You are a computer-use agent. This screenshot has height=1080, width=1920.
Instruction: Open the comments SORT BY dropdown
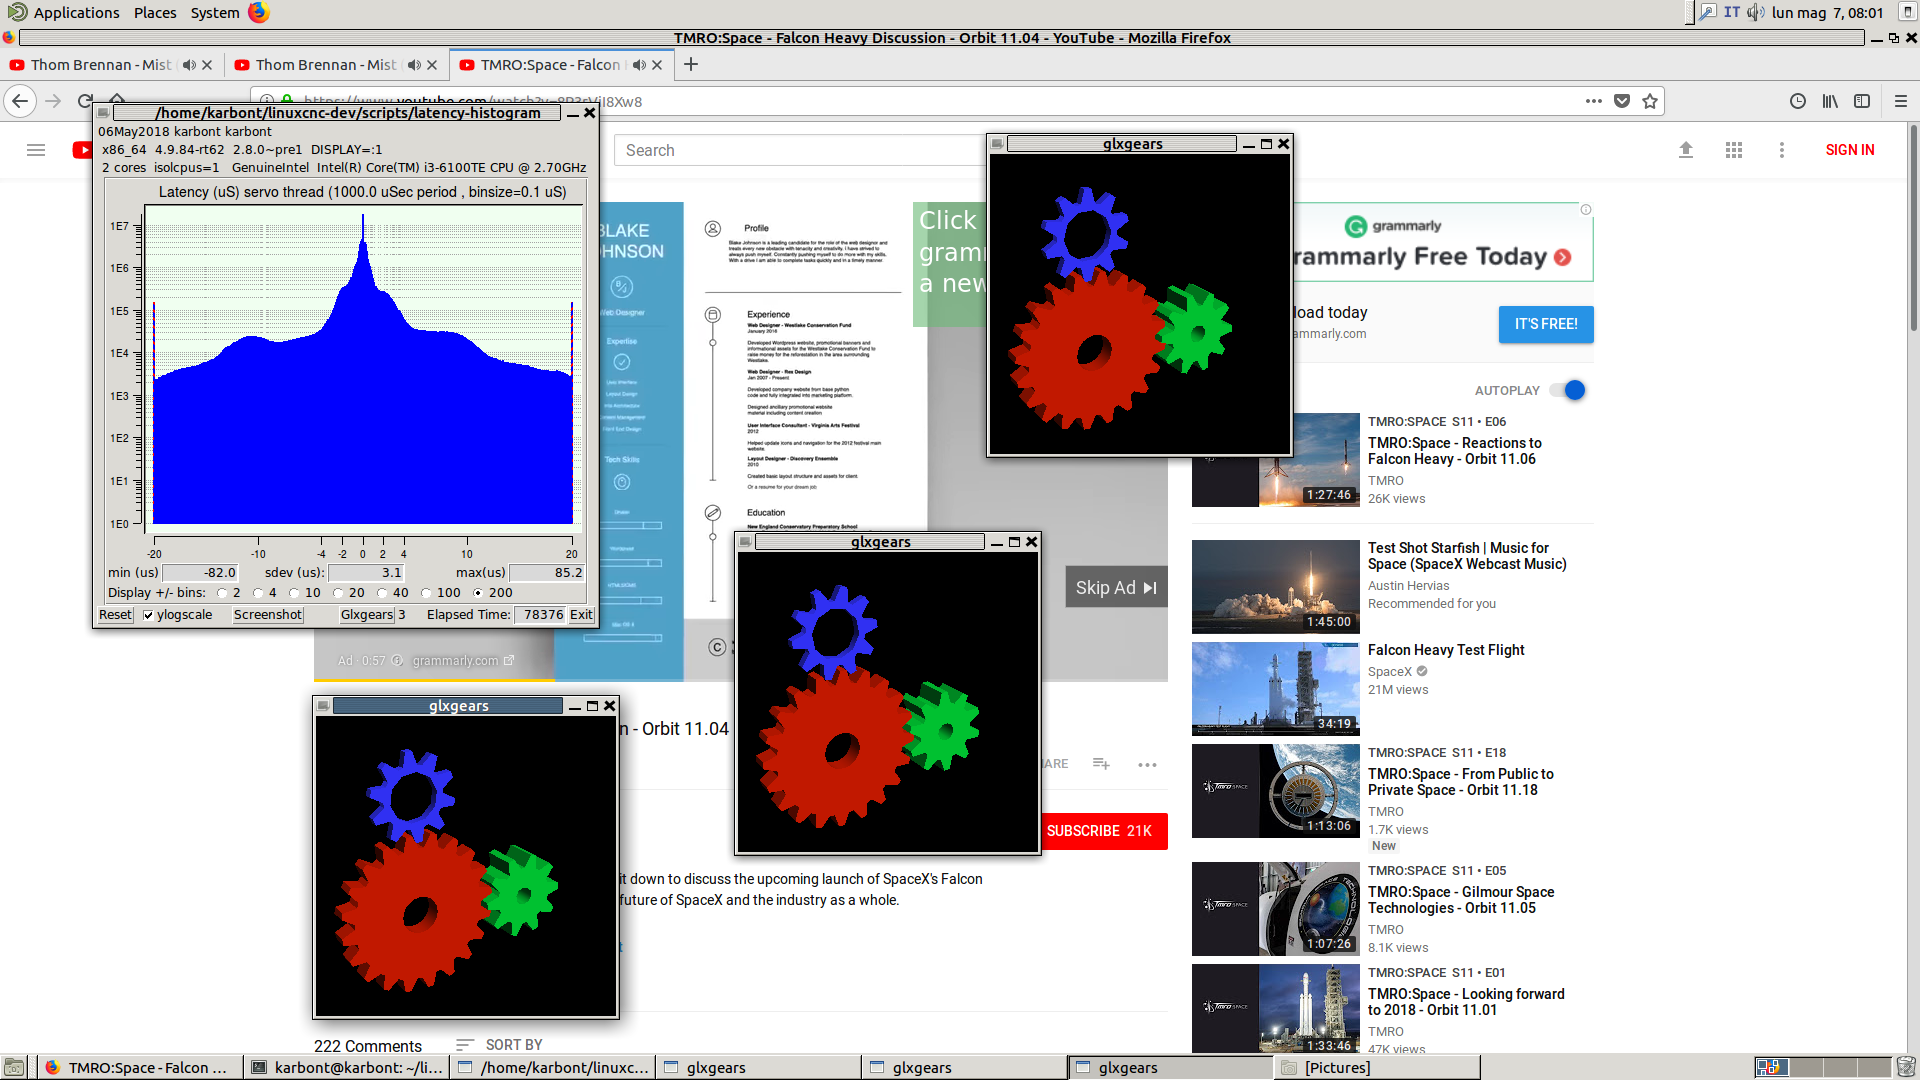[499, 1045]
